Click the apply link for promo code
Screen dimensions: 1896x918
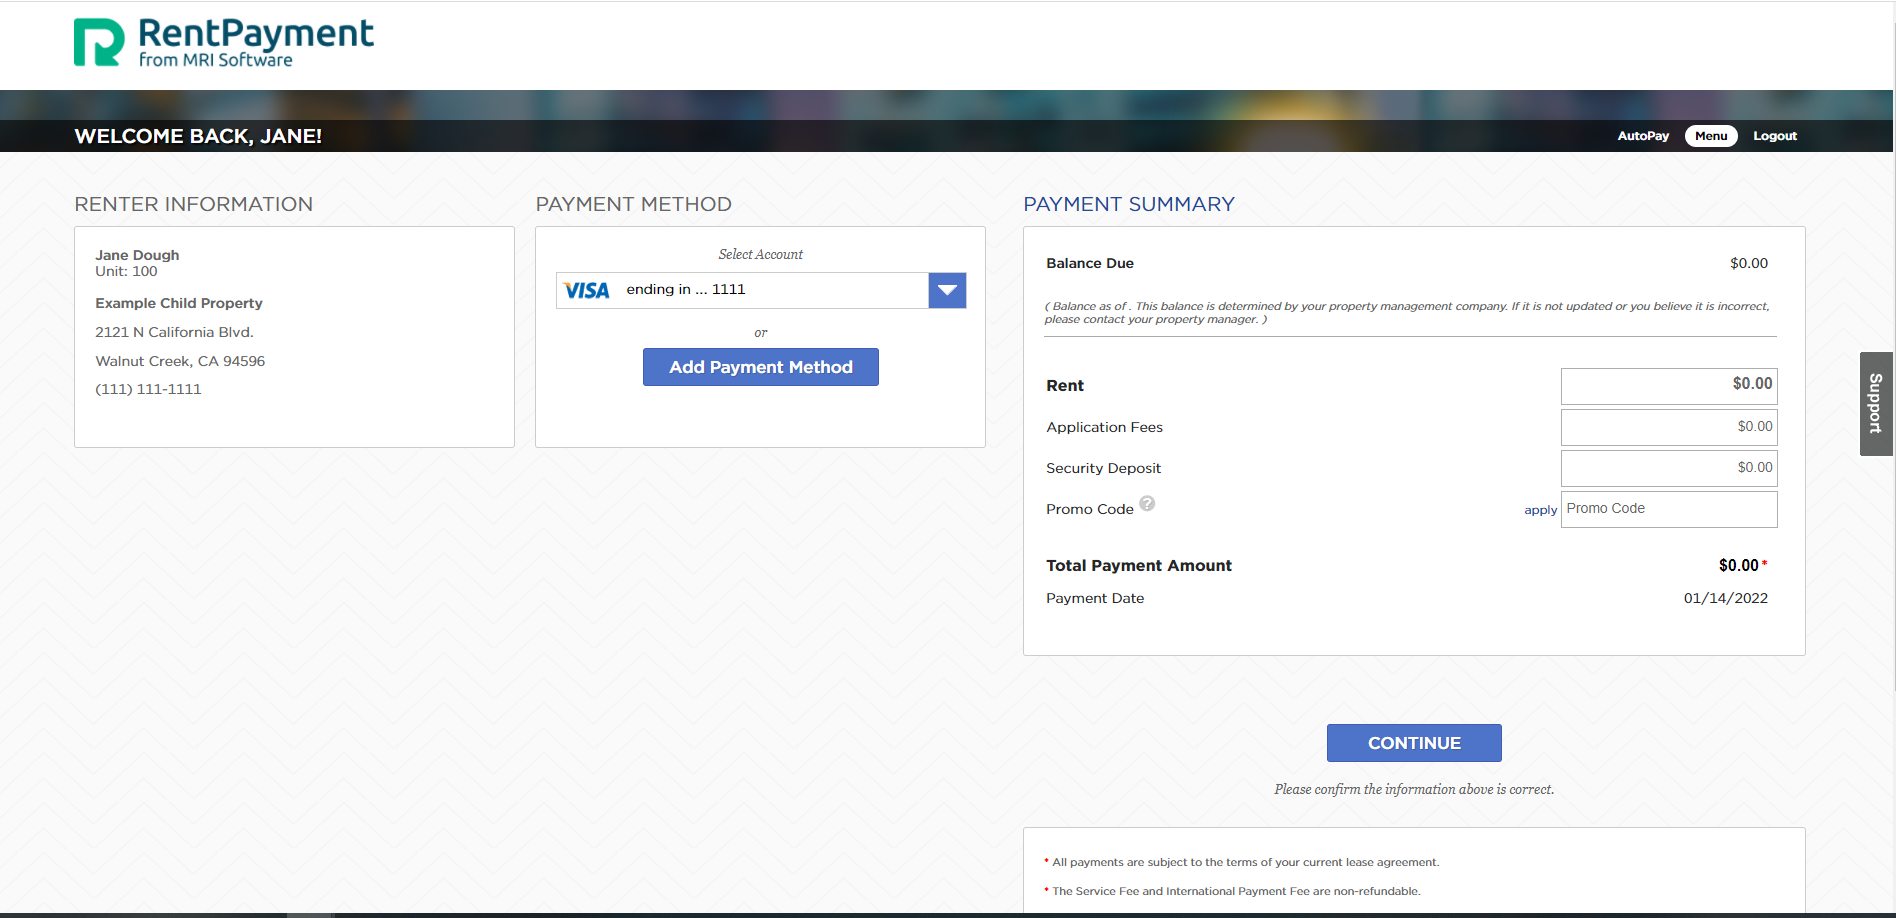[x=1539, y=510]
